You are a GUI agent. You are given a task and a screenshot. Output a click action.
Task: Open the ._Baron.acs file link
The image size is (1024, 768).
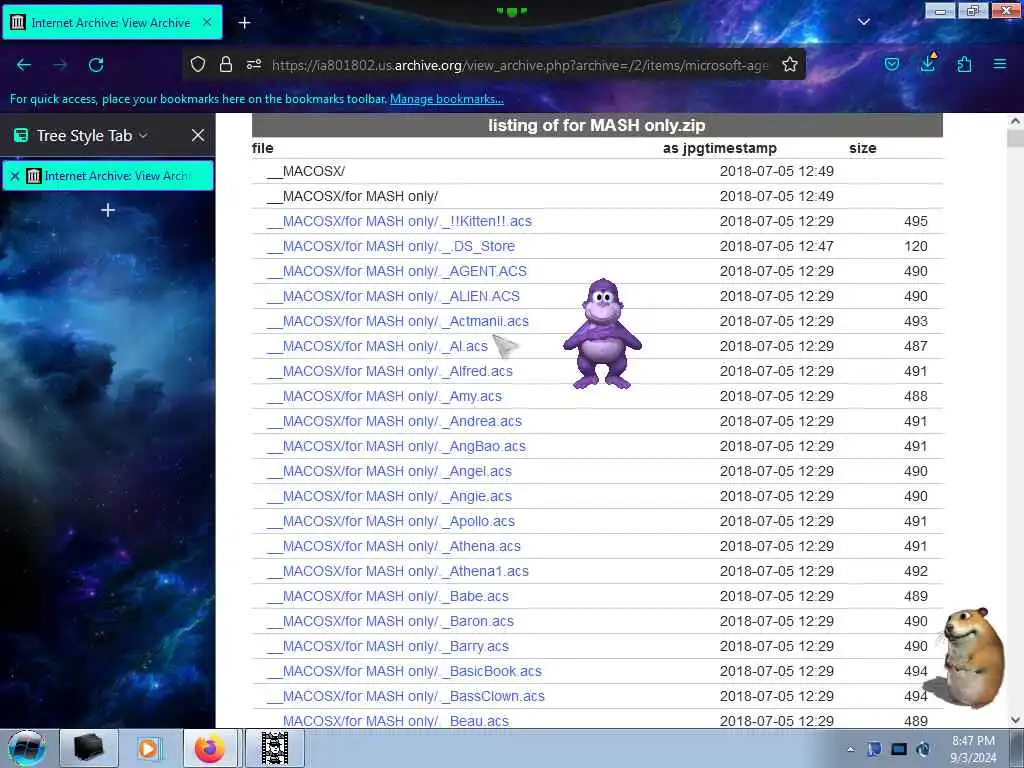click(x=391, y=621)
